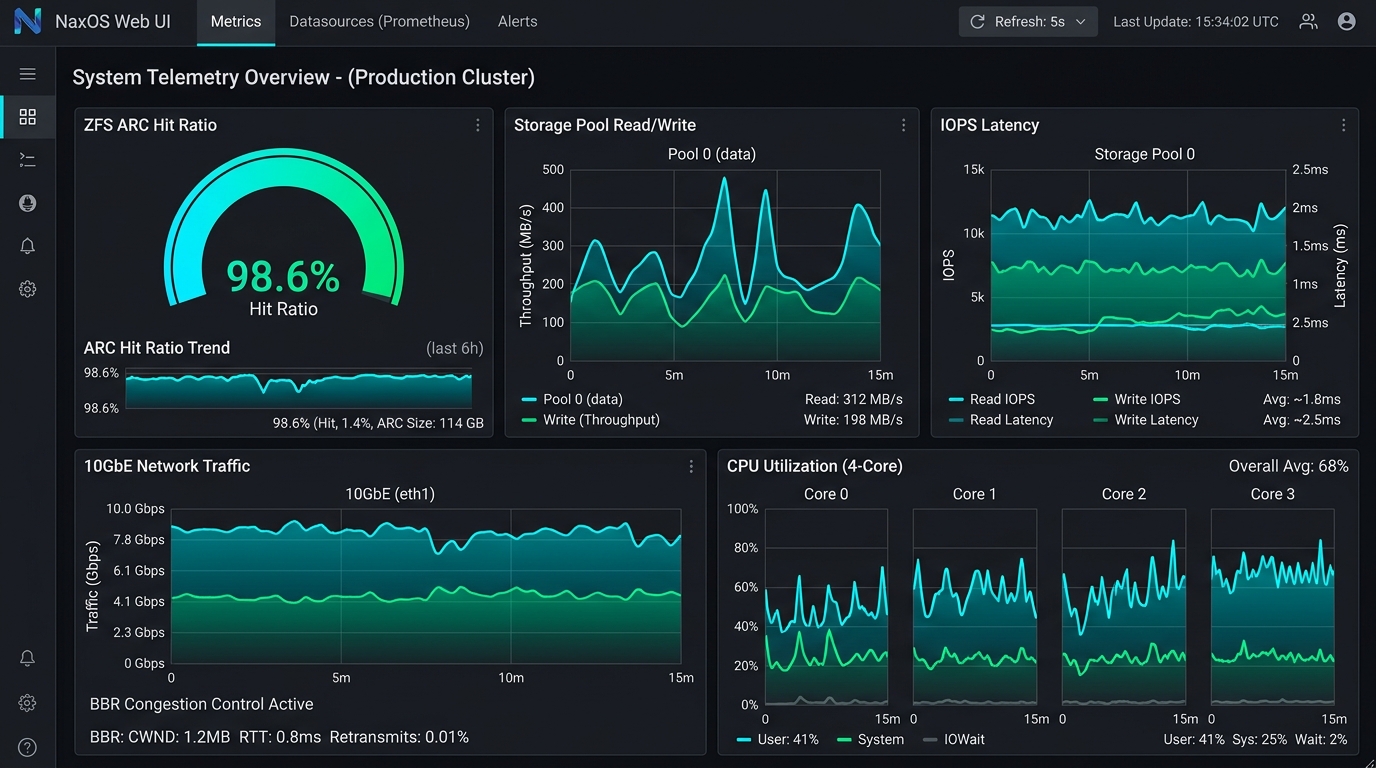The height and width of the screenshot is (768, 1376).
Task: Toggle the System CPU legend series
Action: tap(870, 739)
